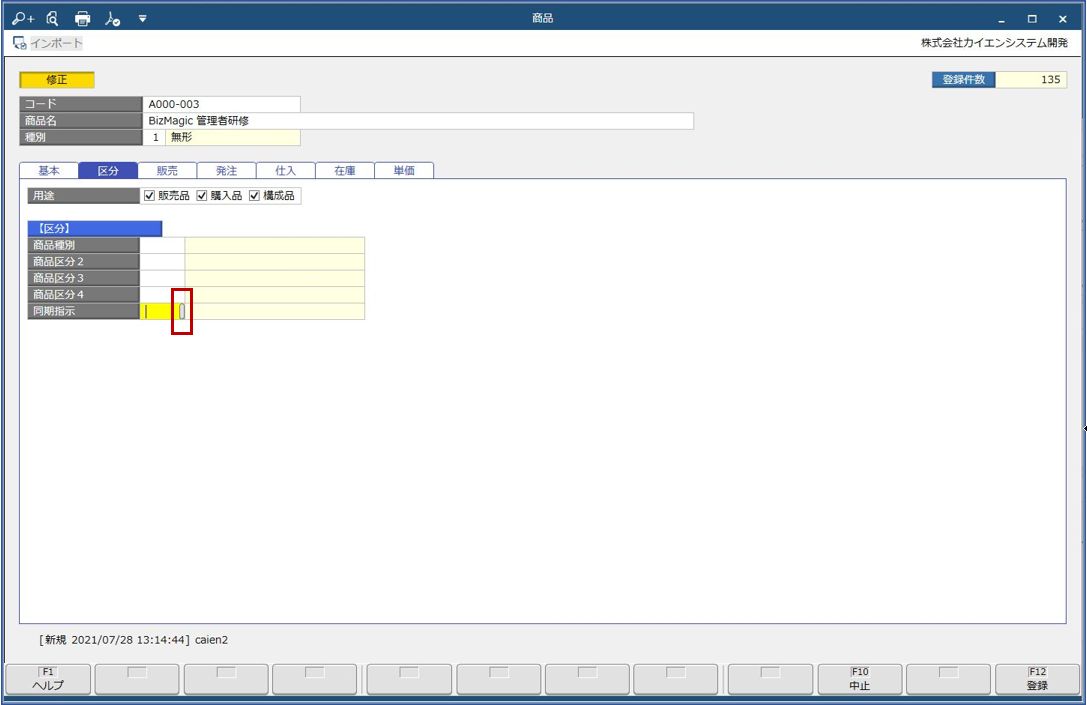The width and height of the screenshot is (1087, 705).
Task: Click the F12 登録 button
Action: 1038,679
